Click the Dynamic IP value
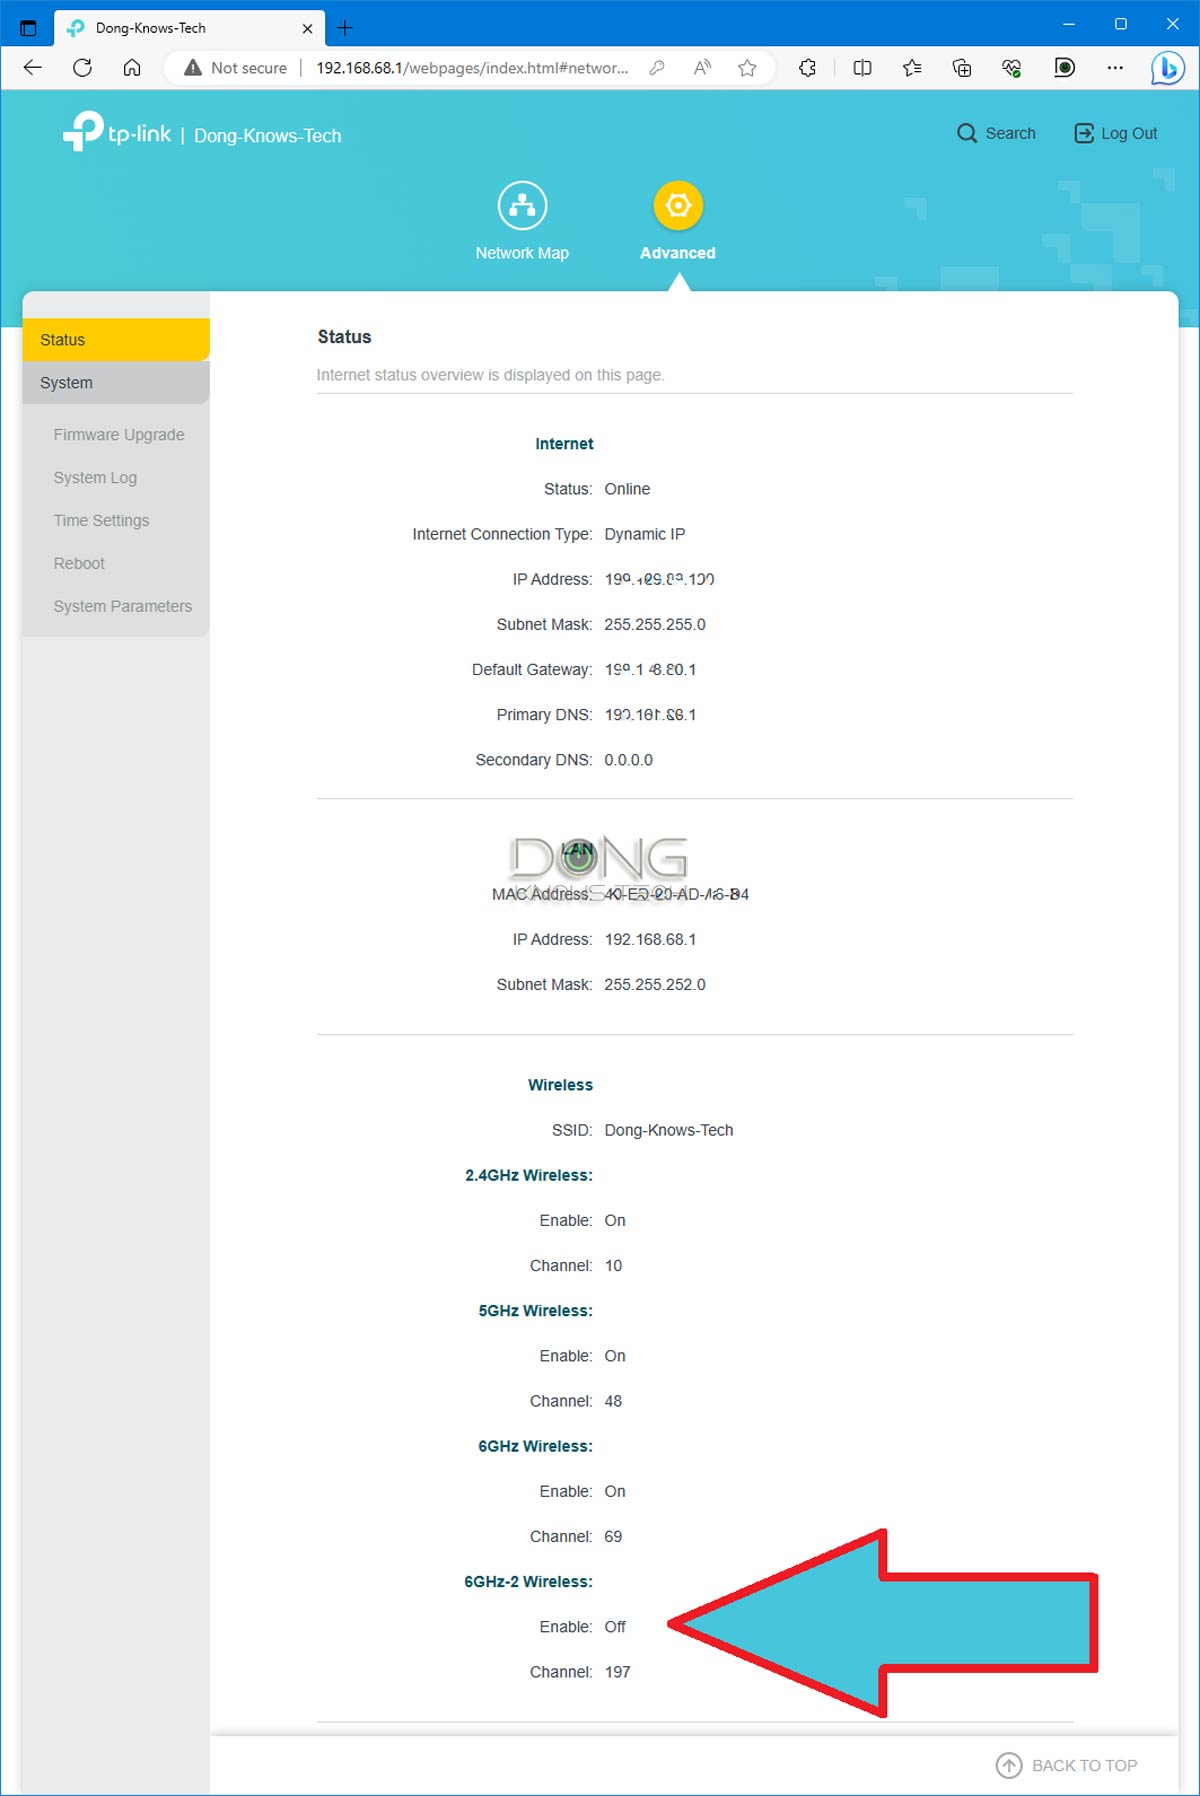Image resolution: width=1200 pixels, height=1796 pixels. point(645,534)
